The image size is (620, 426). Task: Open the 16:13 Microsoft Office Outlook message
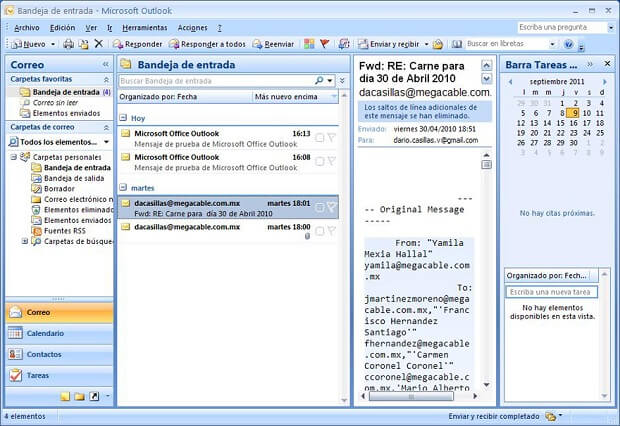click(228, 138)
